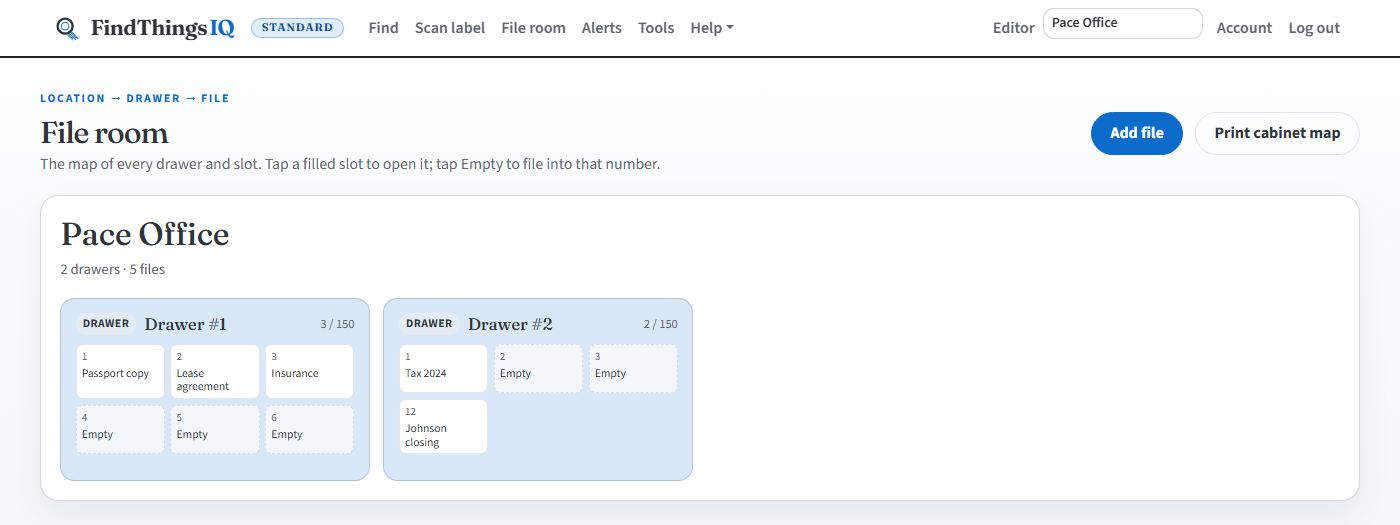Image resolution: width=1400 pixels, height=525 pixels.
Task: Click the Editor role label
Action: point(1014,28)
